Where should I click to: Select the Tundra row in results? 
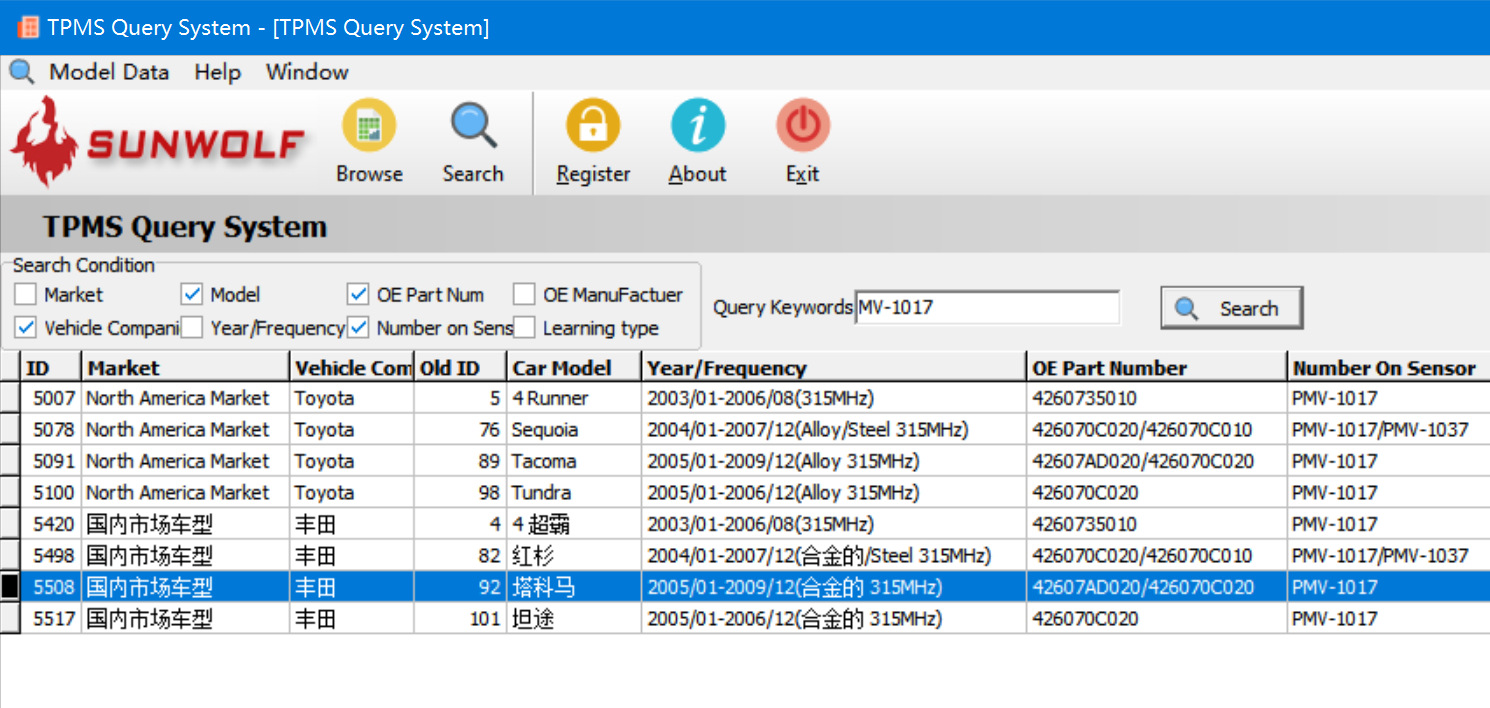(541, 493)
